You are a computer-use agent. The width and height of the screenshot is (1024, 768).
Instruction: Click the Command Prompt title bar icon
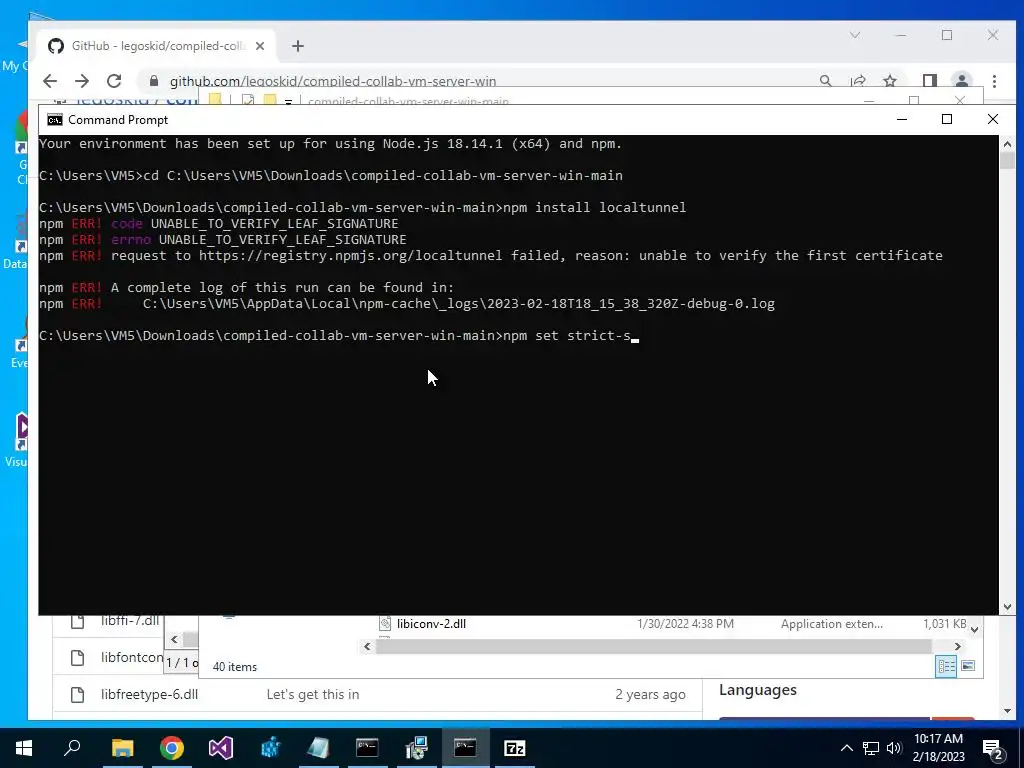click(x=55, y=120)
